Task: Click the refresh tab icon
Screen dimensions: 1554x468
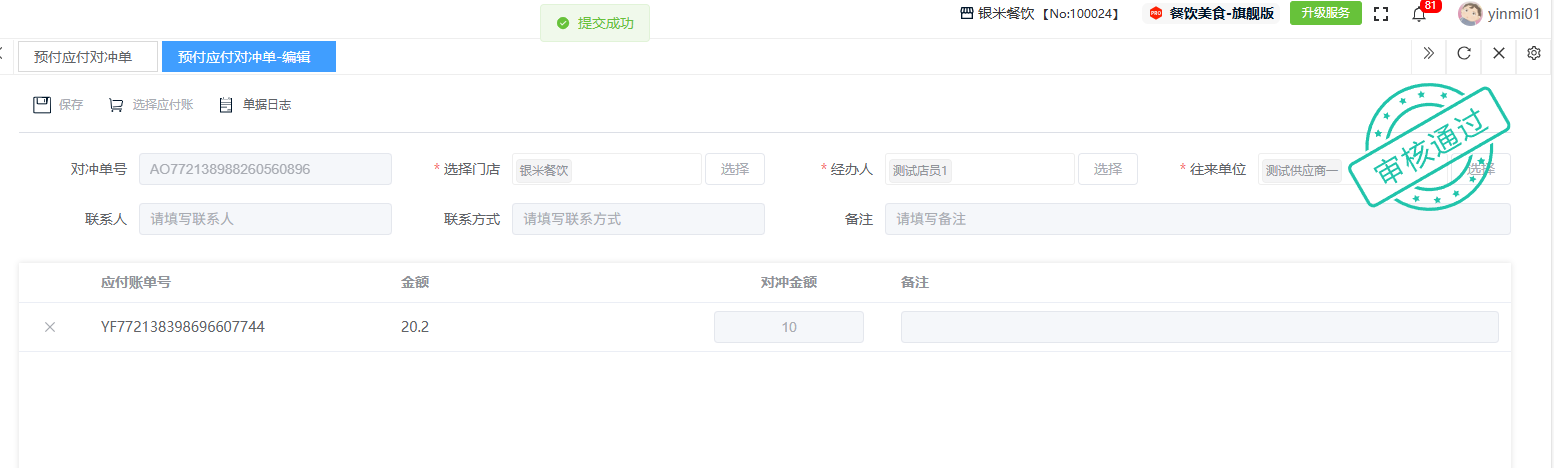Action: pyautogui.click(x=1463, y=54)
